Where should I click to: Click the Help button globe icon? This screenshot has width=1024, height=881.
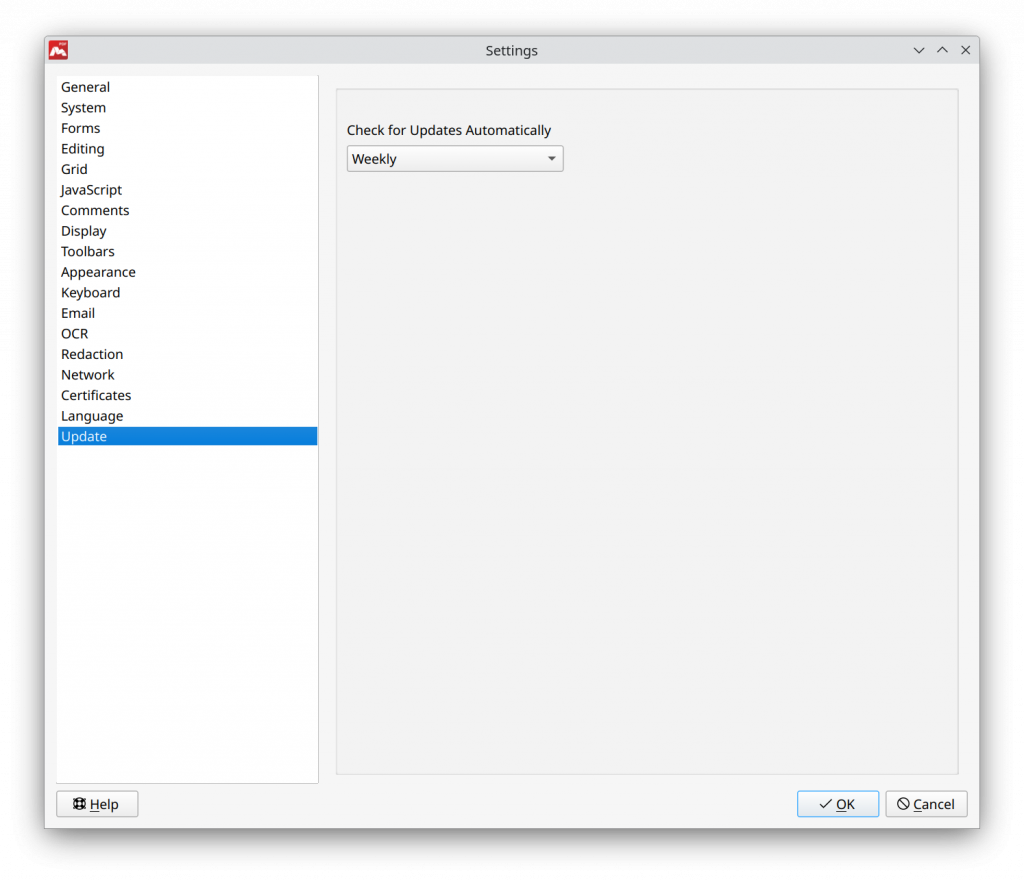click(78, 804)
